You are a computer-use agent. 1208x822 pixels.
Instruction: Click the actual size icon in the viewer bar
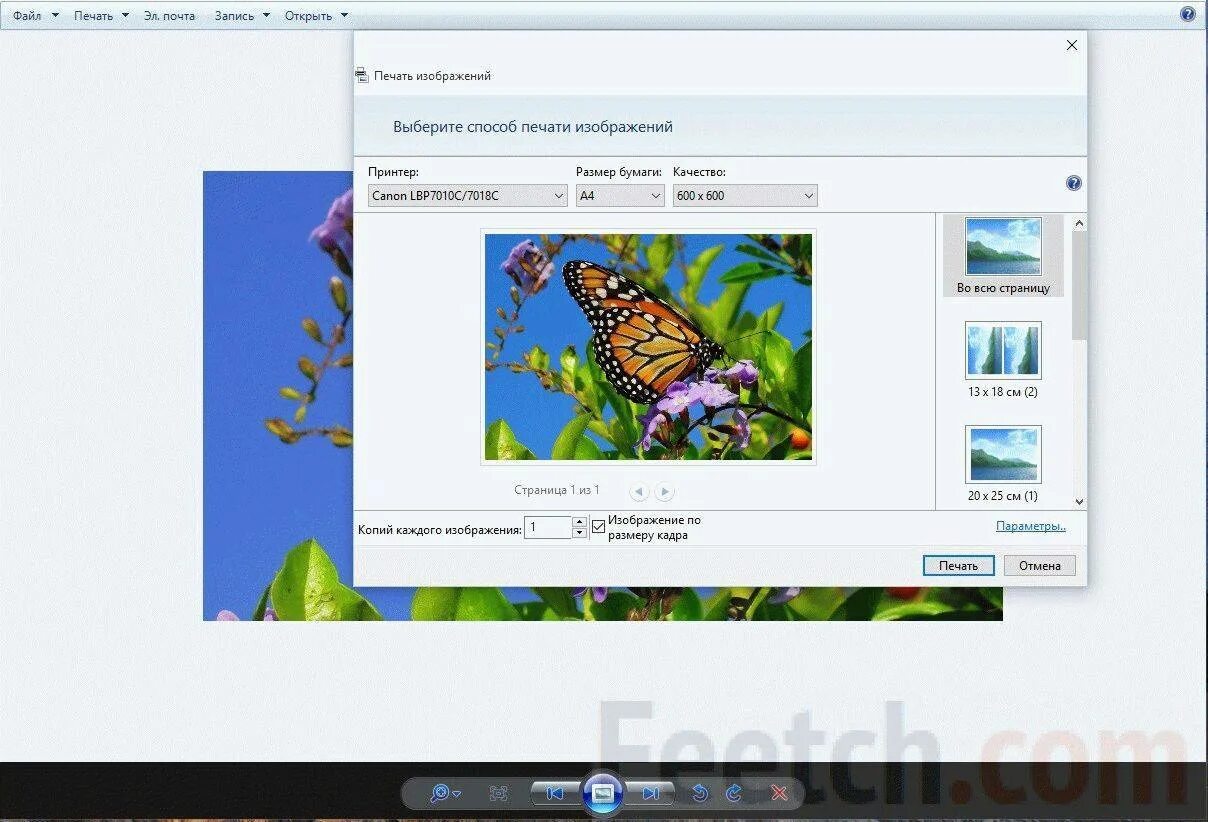499,793
